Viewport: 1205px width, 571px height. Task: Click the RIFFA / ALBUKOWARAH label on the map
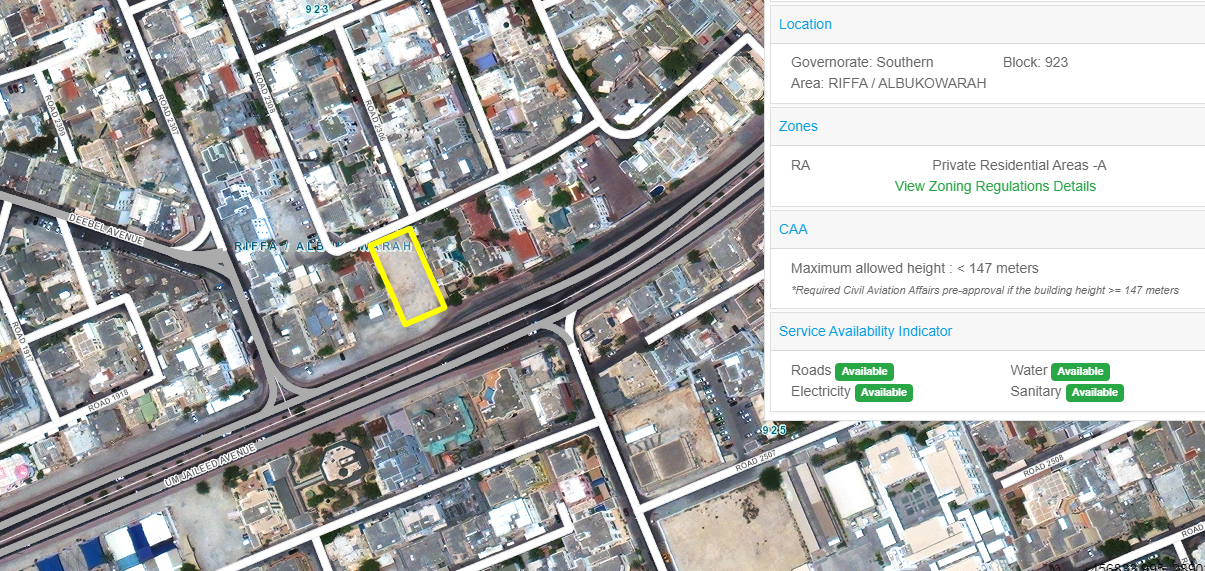(x=323, y=245)
